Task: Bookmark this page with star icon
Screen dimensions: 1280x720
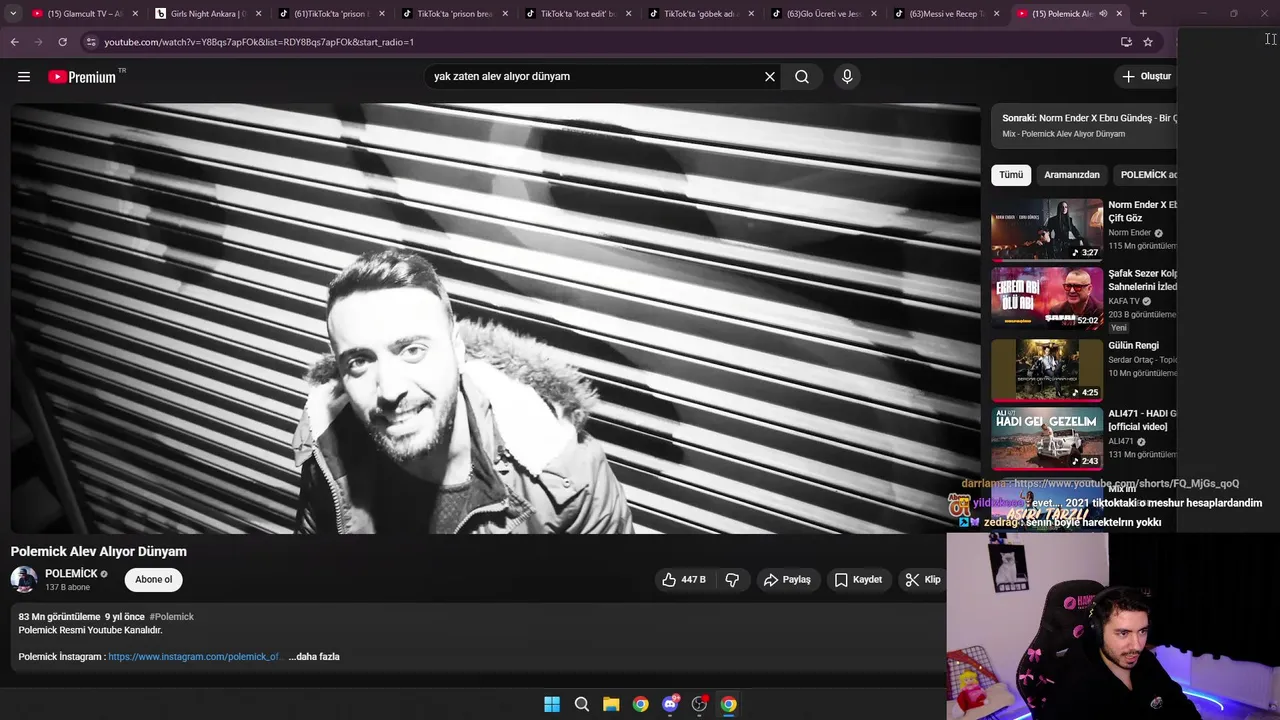Action: [x=1148, y=42]
